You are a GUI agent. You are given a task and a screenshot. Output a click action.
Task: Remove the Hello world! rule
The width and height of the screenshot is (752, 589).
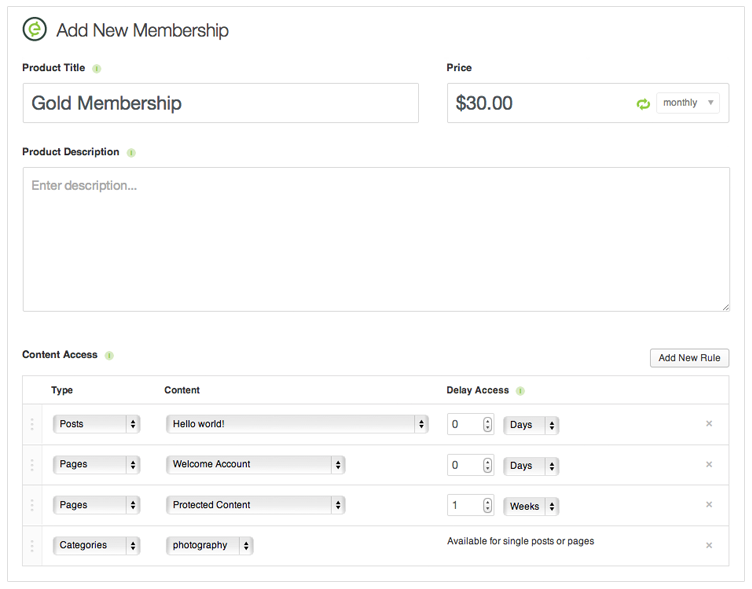point(709,424)
